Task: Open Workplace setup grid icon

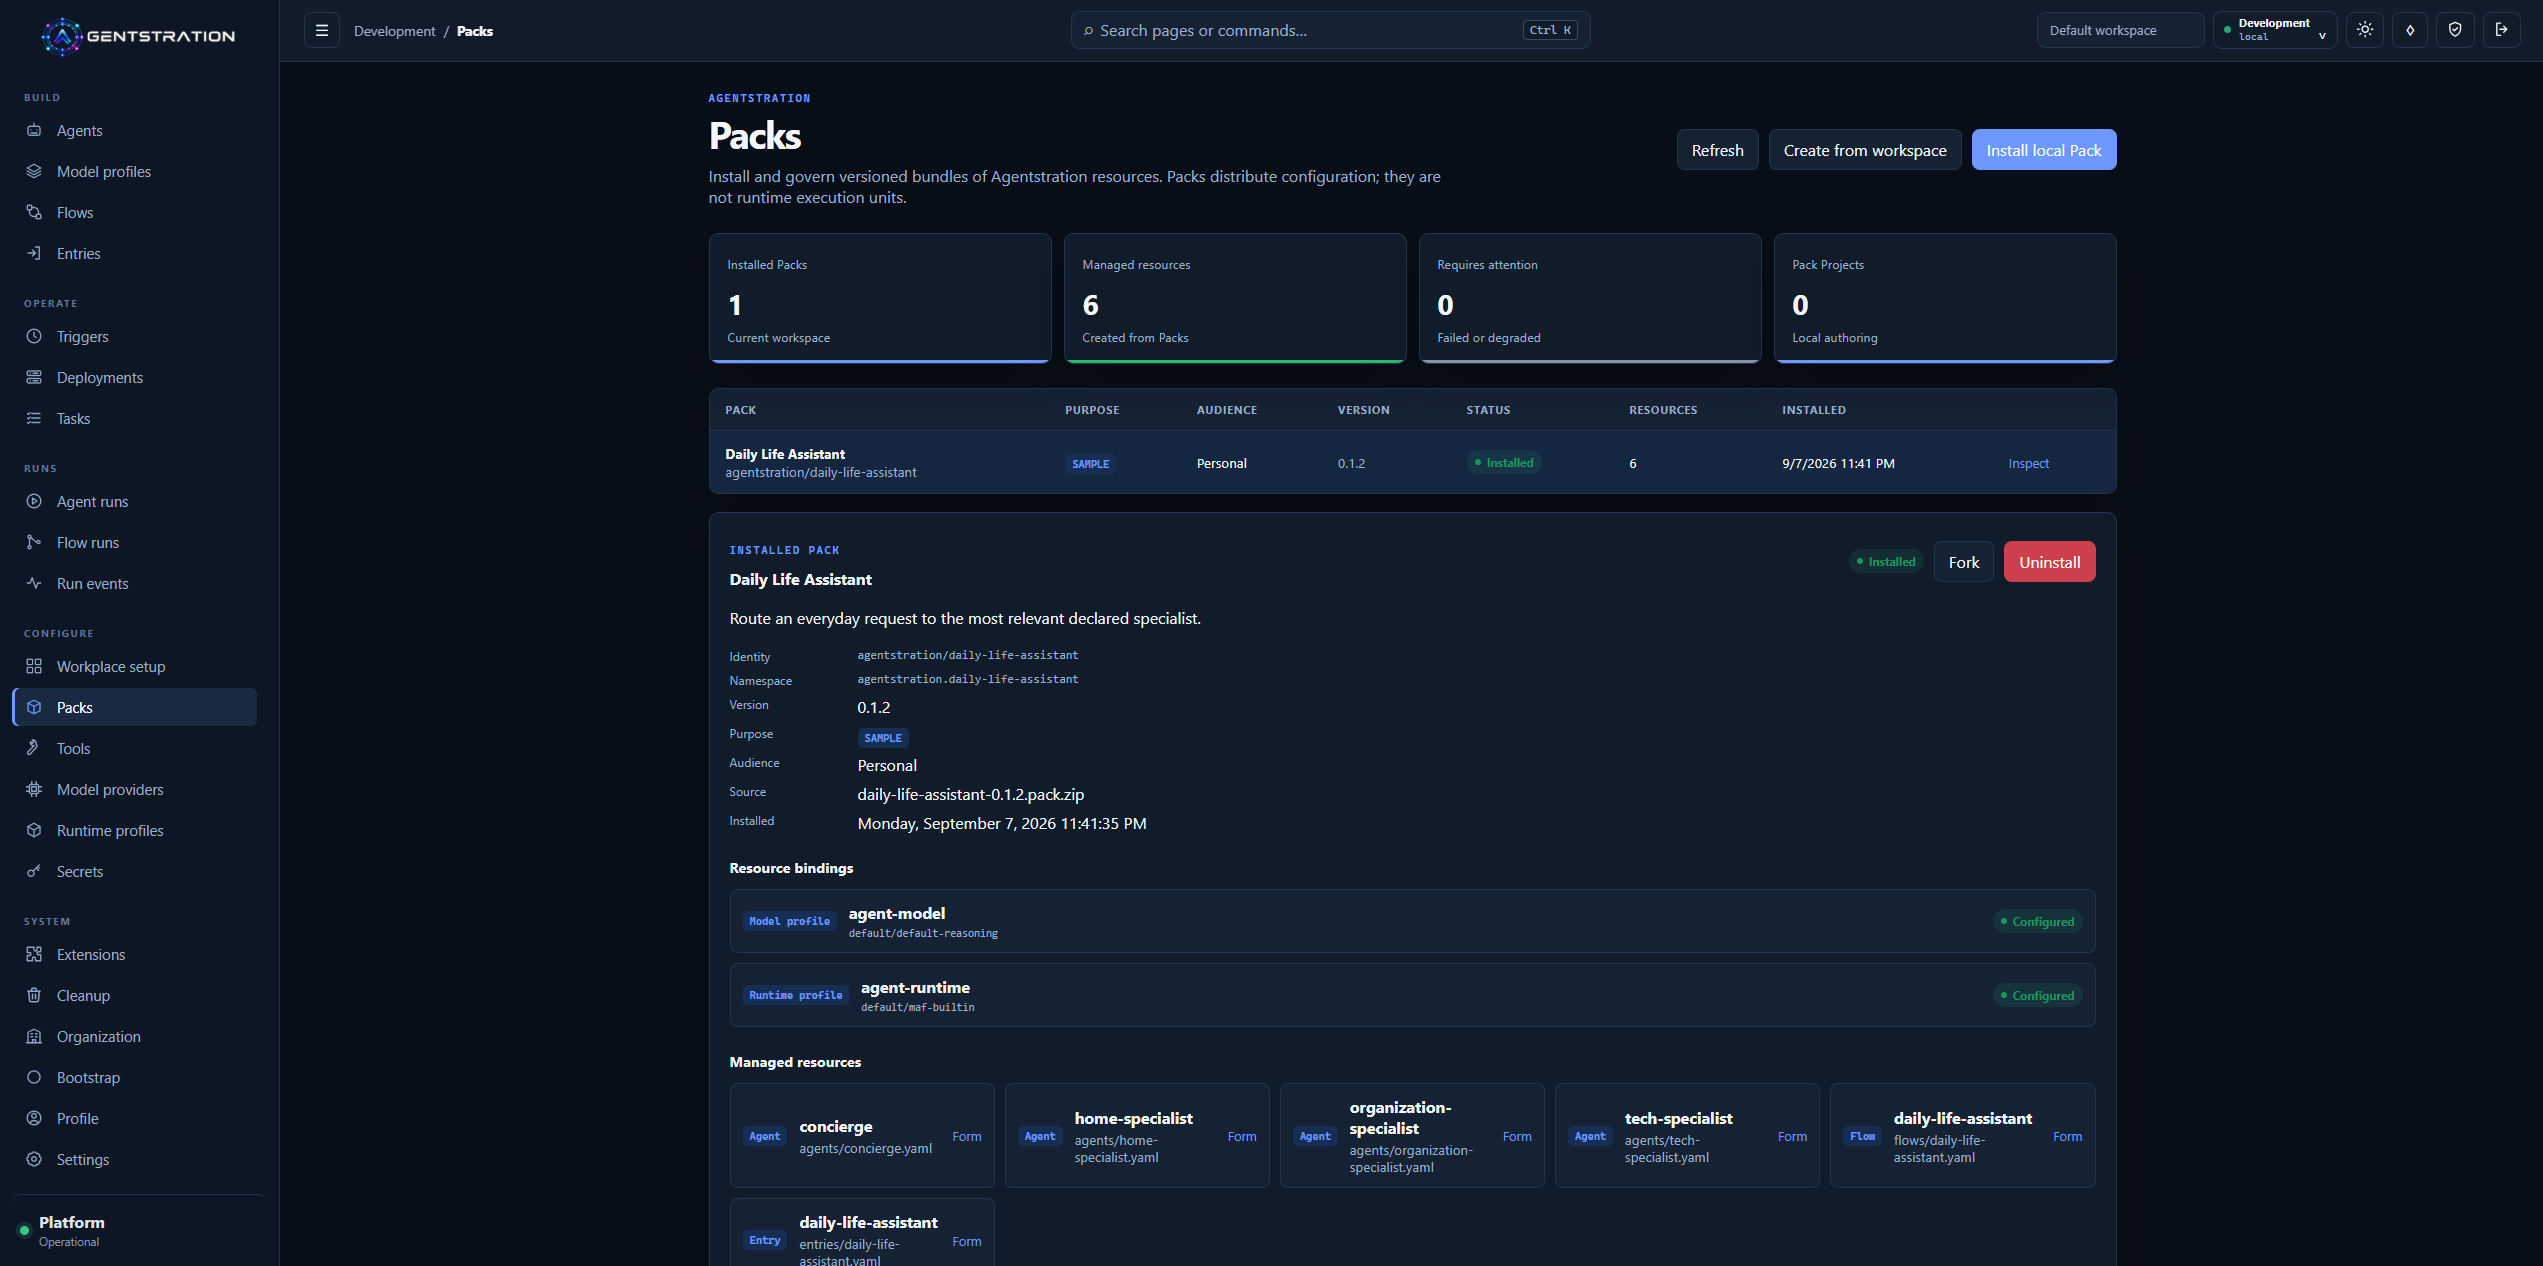Action: tap(34, 666)
